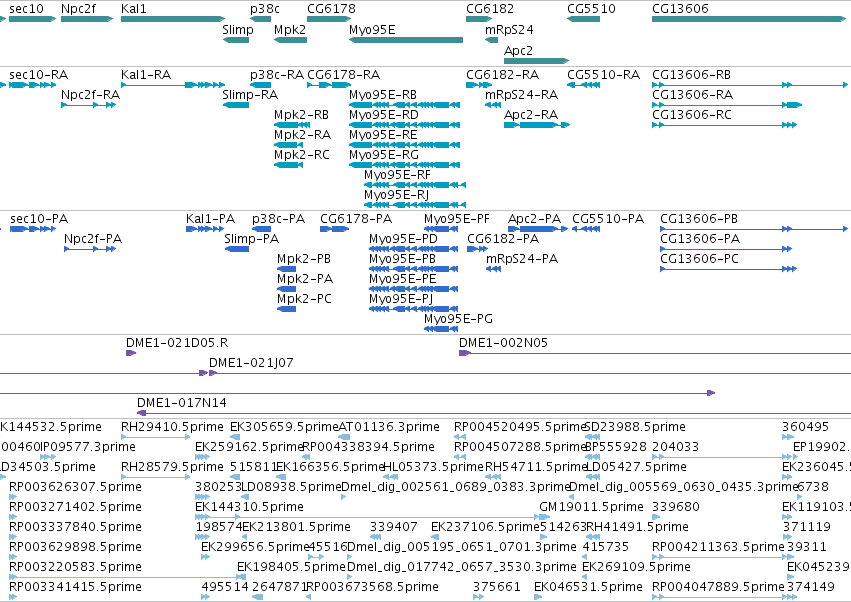Screen dimensions: 851x602
Task: Click the CG6178 gene label
Action: [x=332, y=9]
